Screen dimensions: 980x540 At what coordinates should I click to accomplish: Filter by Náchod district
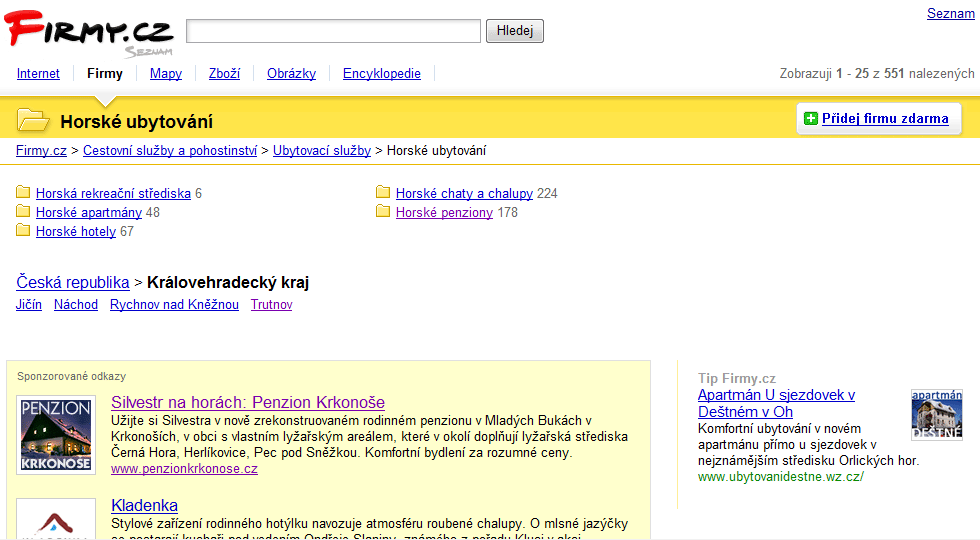(x=76, y=305)
